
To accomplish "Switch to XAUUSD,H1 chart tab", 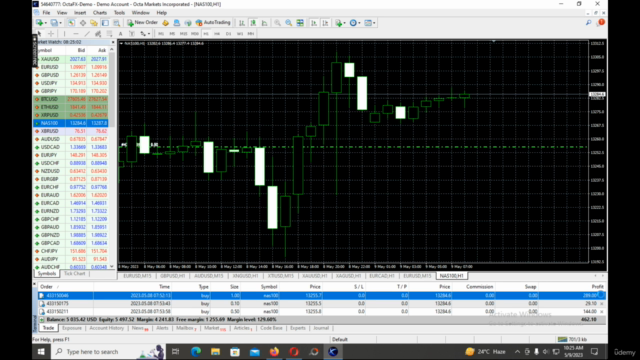I will 315,276.
